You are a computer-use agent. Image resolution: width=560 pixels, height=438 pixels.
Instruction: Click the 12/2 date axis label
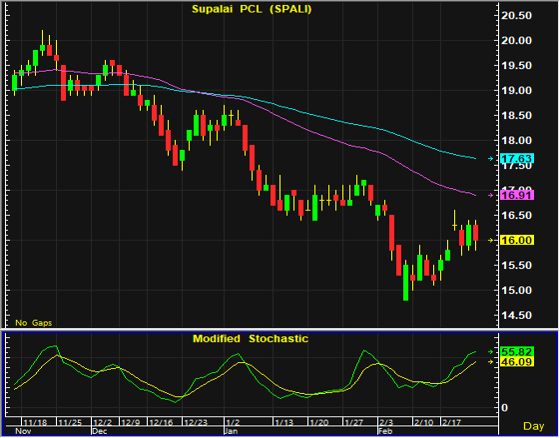tap(103, 423)
